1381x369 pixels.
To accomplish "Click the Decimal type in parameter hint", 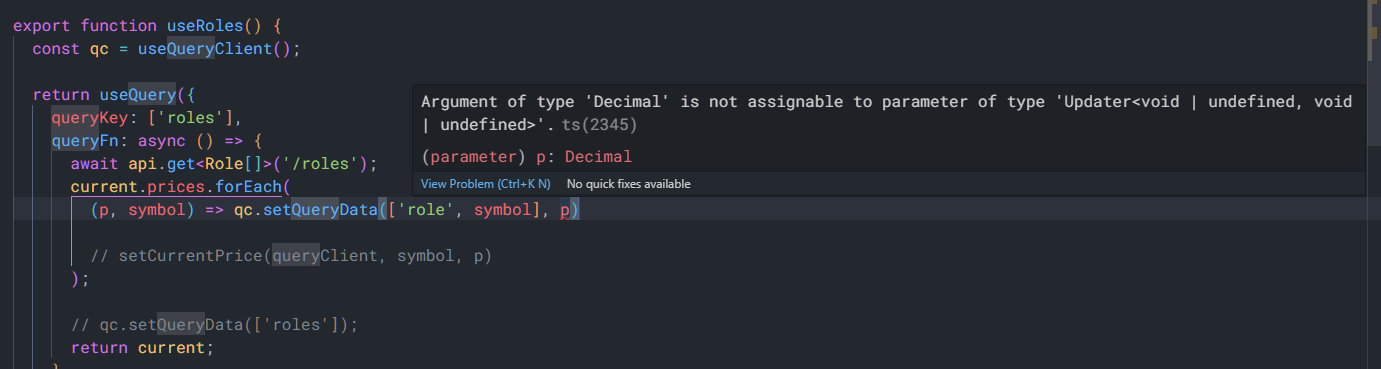I will [x=598, y=157].
